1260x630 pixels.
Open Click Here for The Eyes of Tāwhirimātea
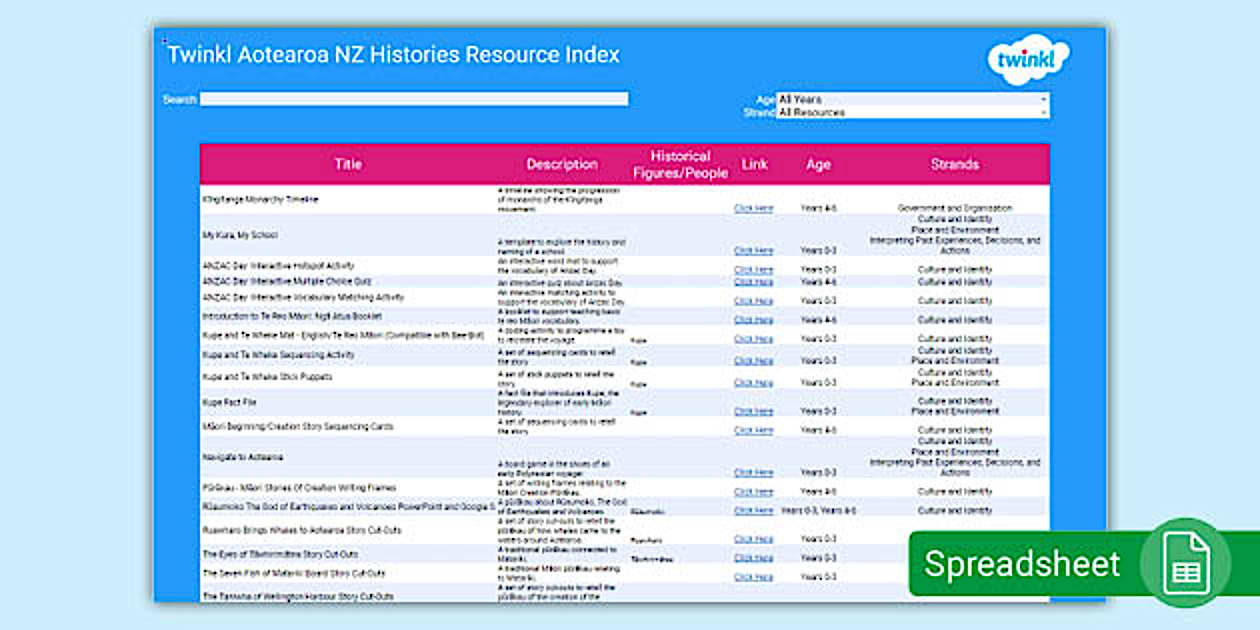pos(753,556)
